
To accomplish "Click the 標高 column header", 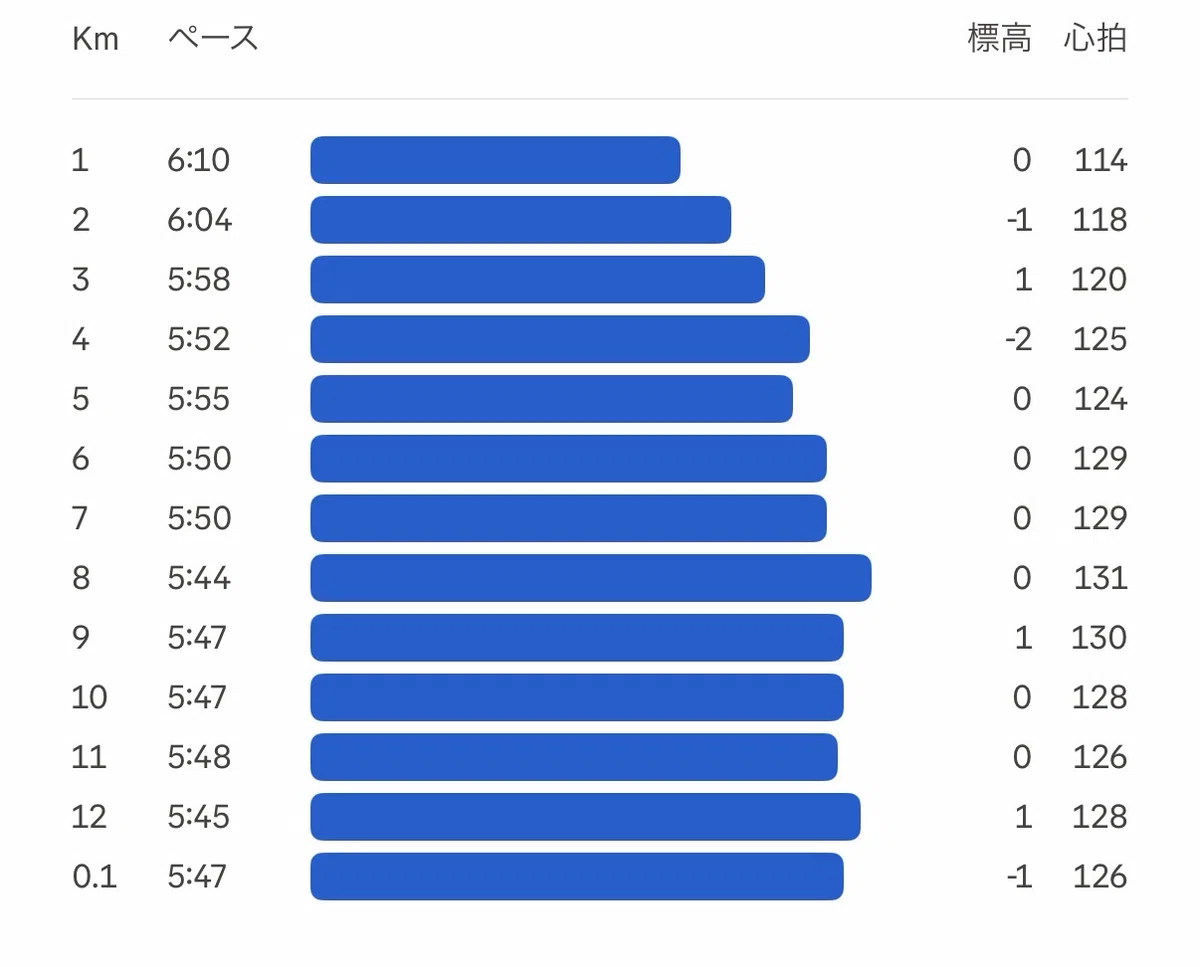I will click(x=999, y=39).
